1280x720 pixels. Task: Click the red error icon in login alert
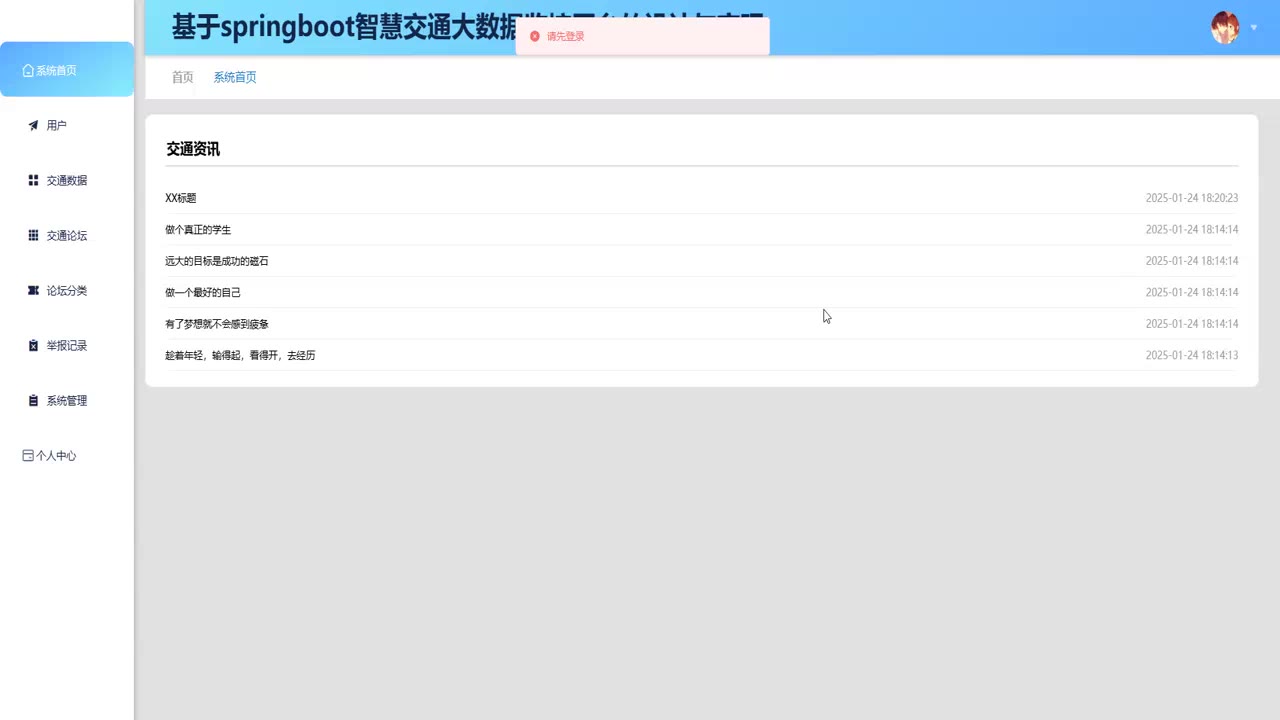click(x=535, y=36)
